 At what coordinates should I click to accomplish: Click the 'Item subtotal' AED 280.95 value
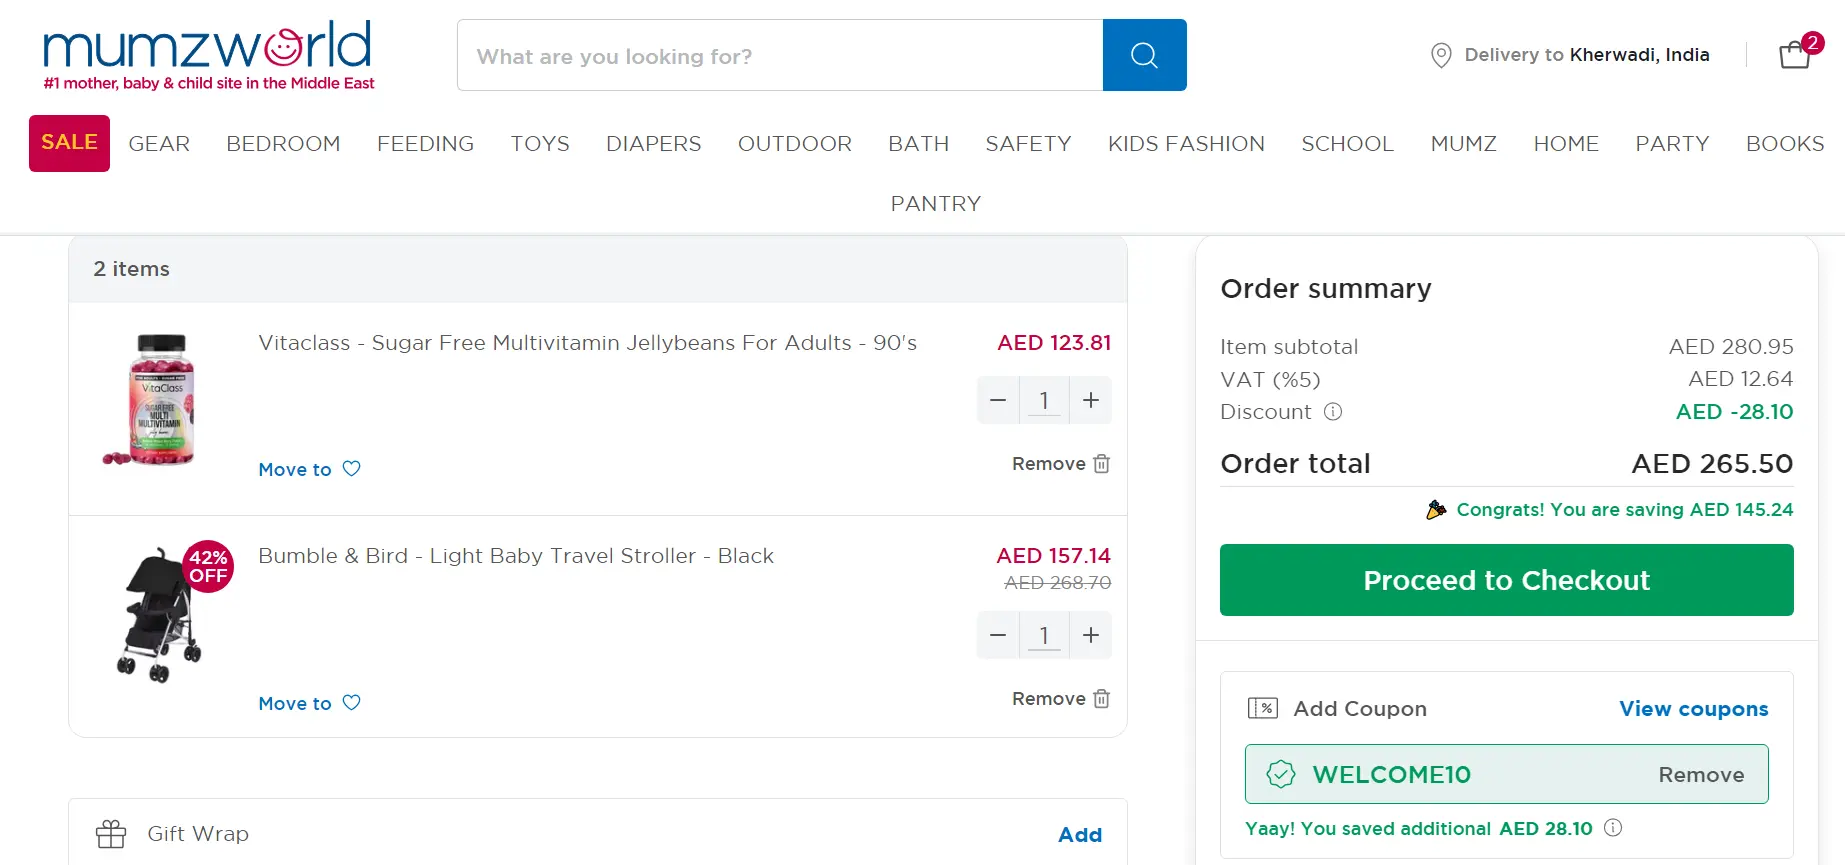pos(1731,347)
